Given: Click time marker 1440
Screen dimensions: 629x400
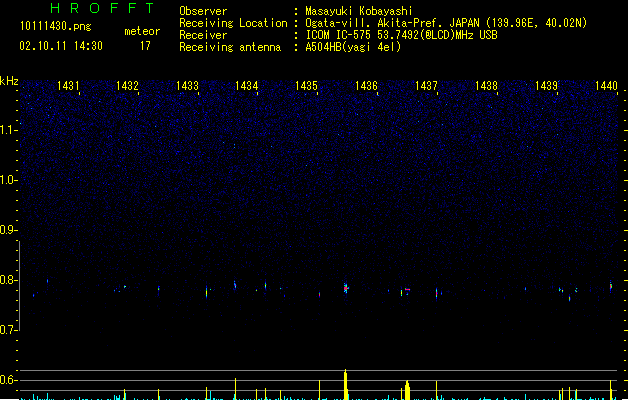Looking at the screenshot, I should (606, 86).
